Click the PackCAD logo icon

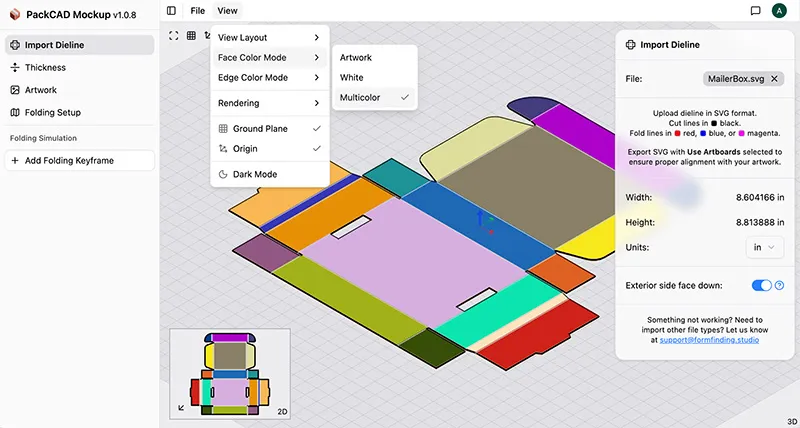14,11
